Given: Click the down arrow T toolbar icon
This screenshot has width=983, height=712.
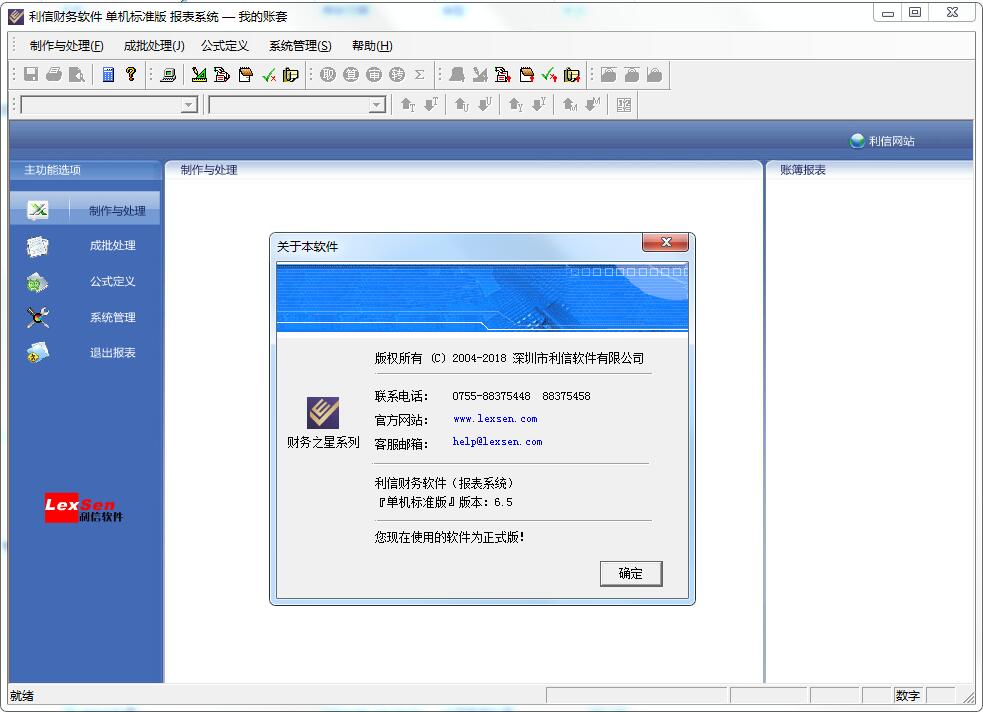Looking at the screenshot, I should tap(431, 105).
